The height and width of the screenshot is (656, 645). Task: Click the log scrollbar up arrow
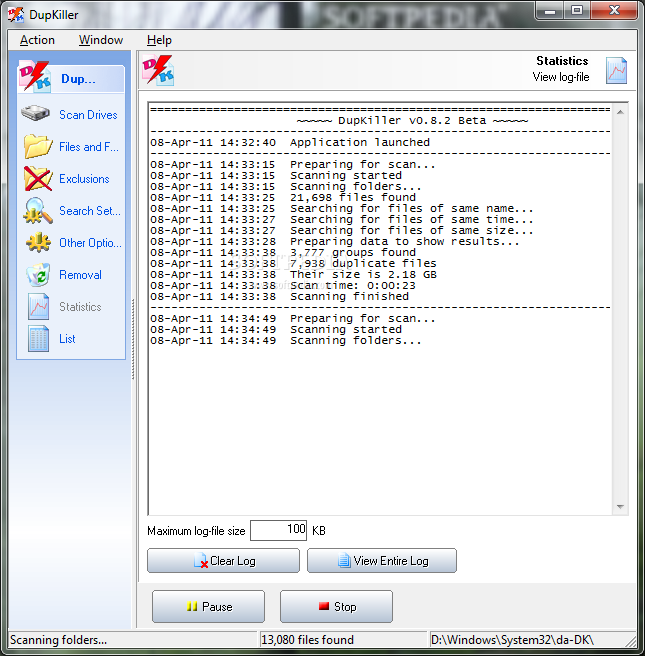(620, 112)
